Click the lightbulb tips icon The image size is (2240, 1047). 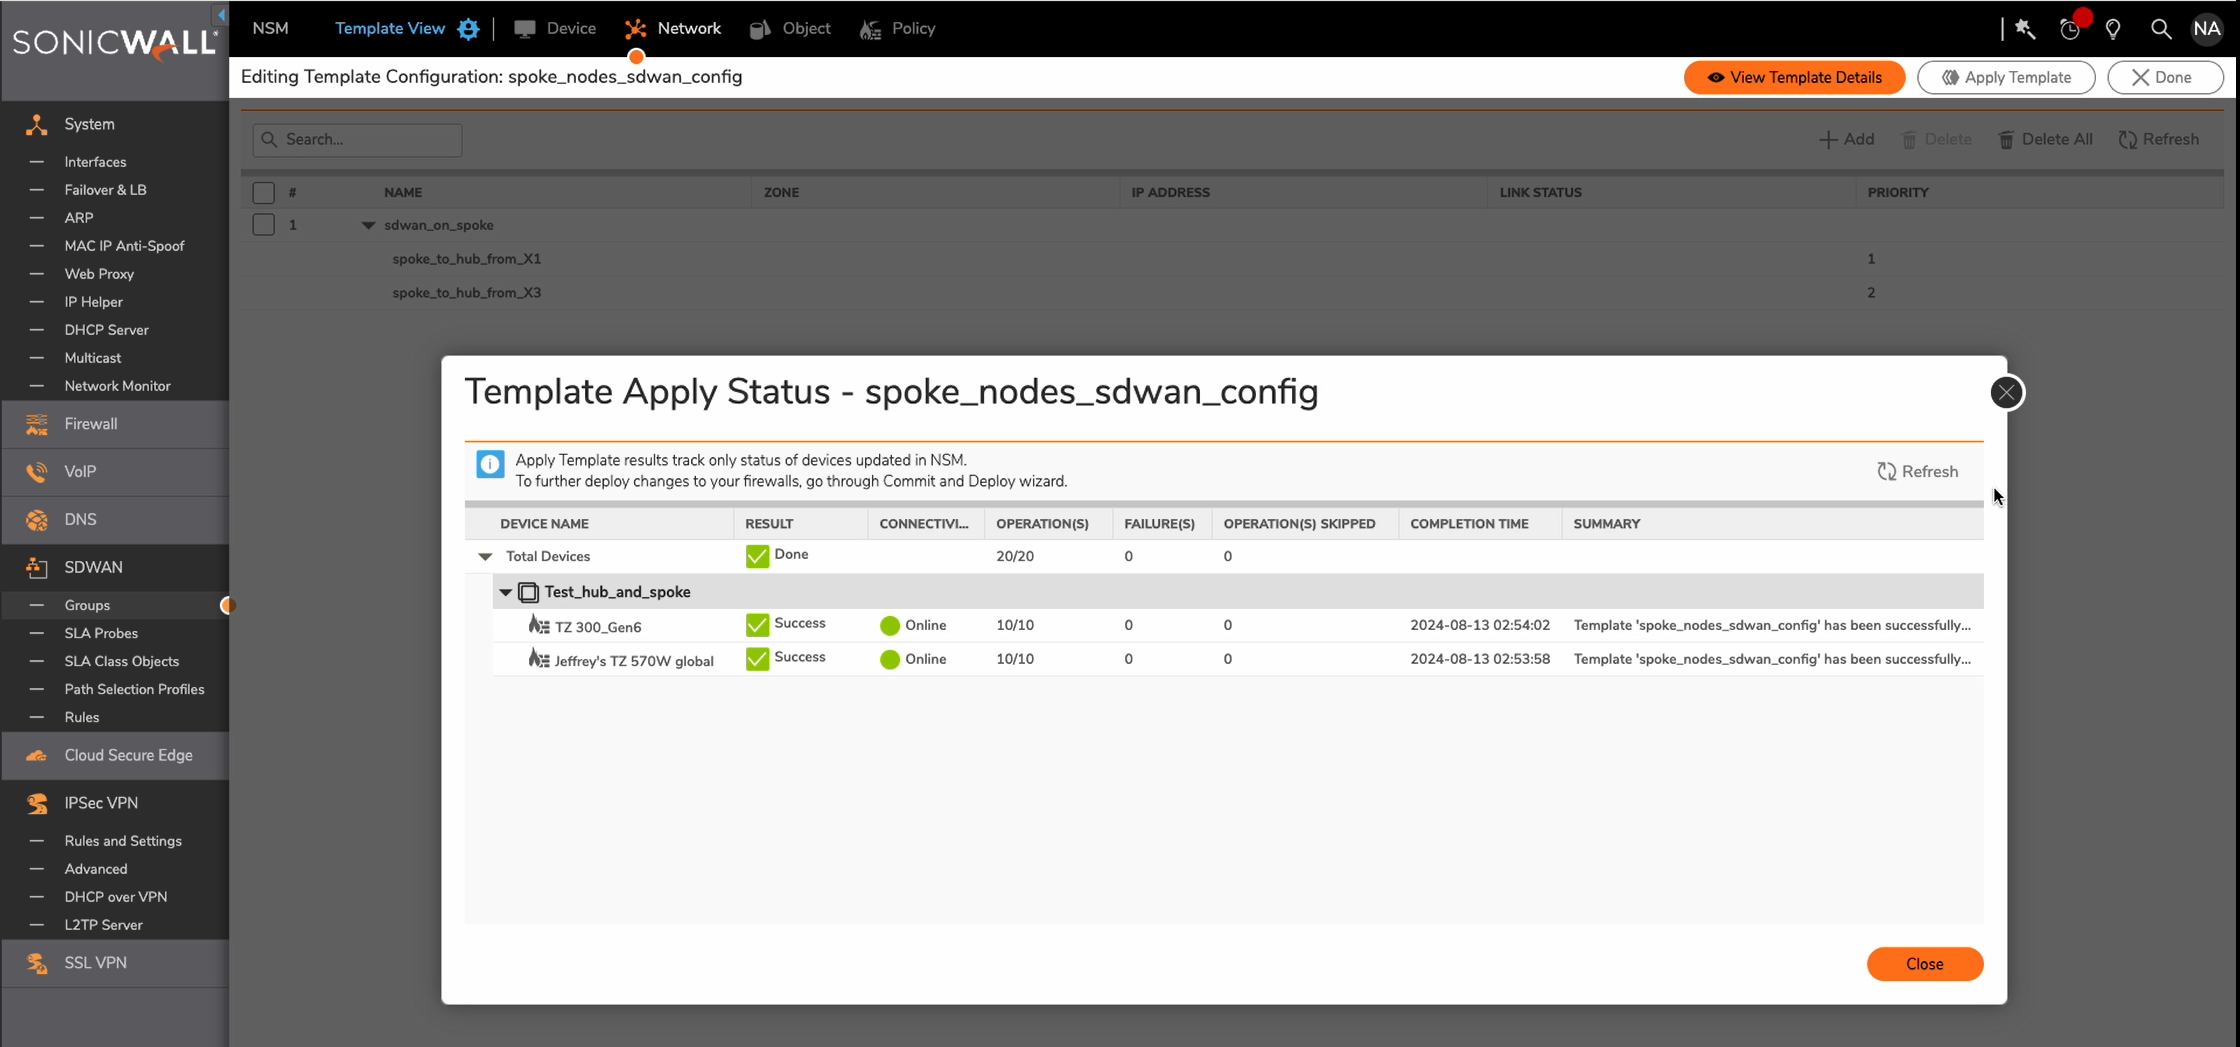[2114, 29]
